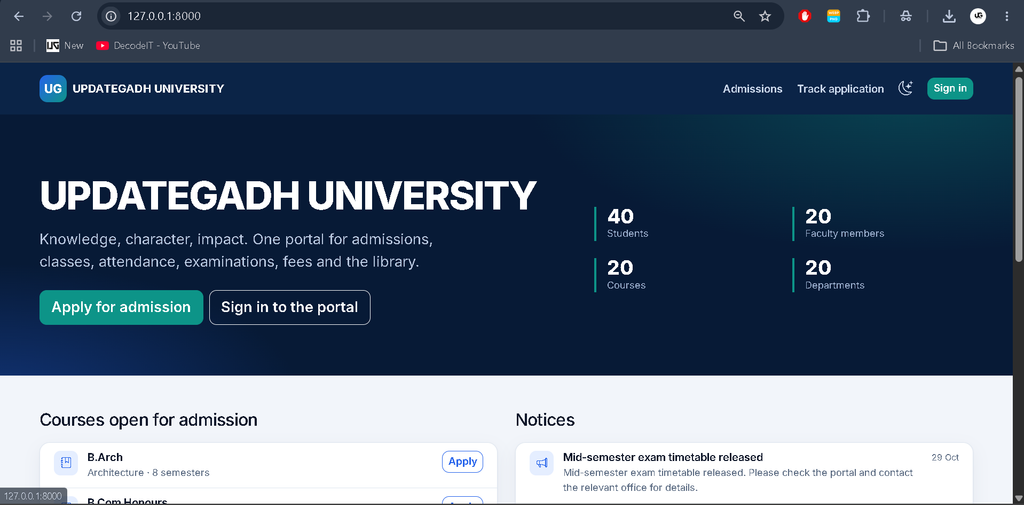Bookmark this page with the star icon

tap(765, 16)
